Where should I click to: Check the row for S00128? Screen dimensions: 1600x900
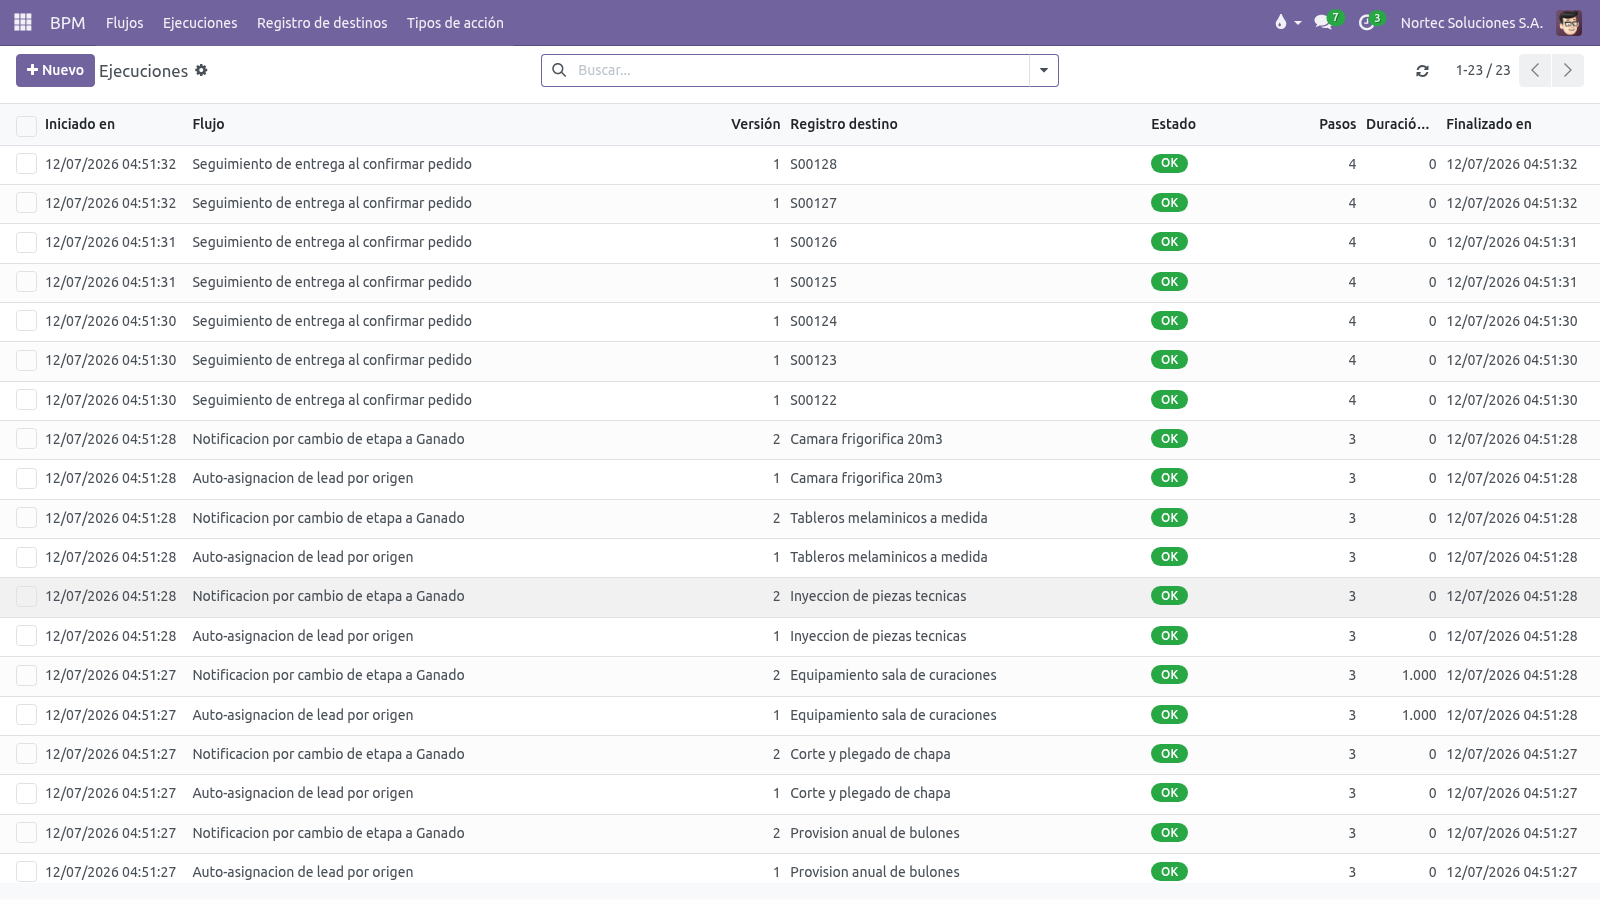pos(26,164)
